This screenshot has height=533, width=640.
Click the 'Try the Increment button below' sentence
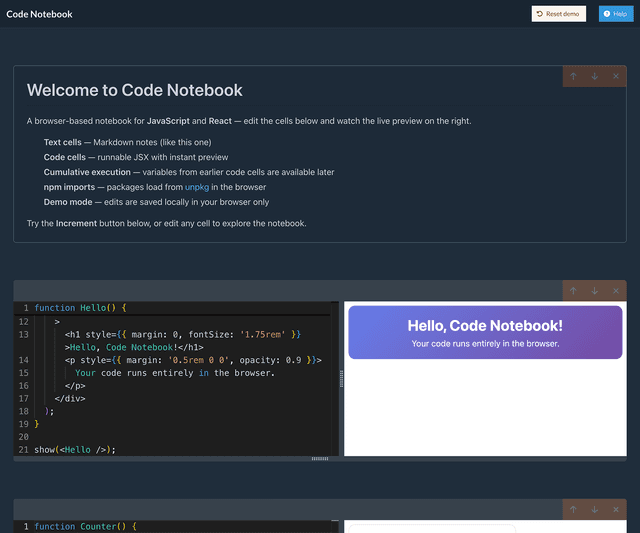tap(167, 224)
